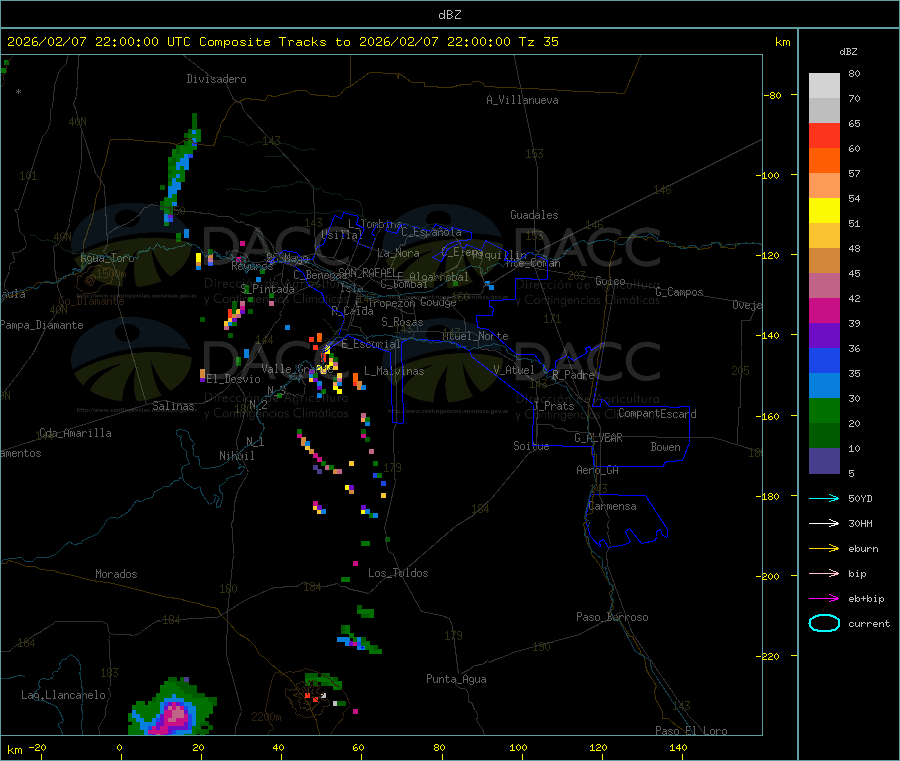
Task: Click the Nihuil map label
Action: 236,456
